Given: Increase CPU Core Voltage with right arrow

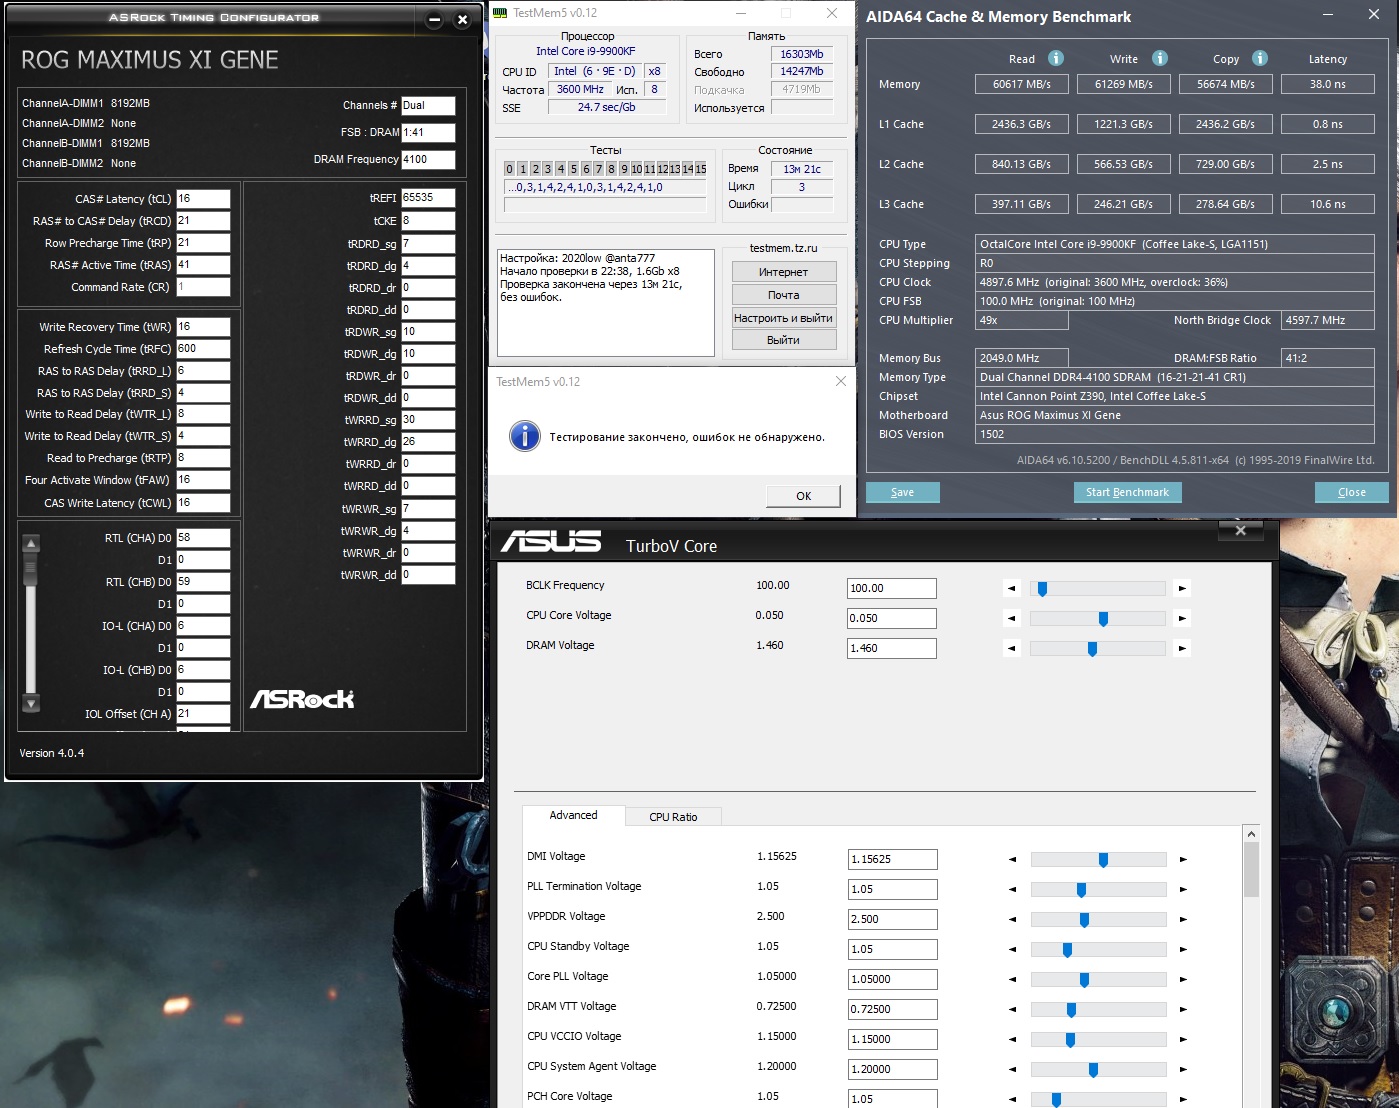Looking at the screenshot, I should point(1183,619).
